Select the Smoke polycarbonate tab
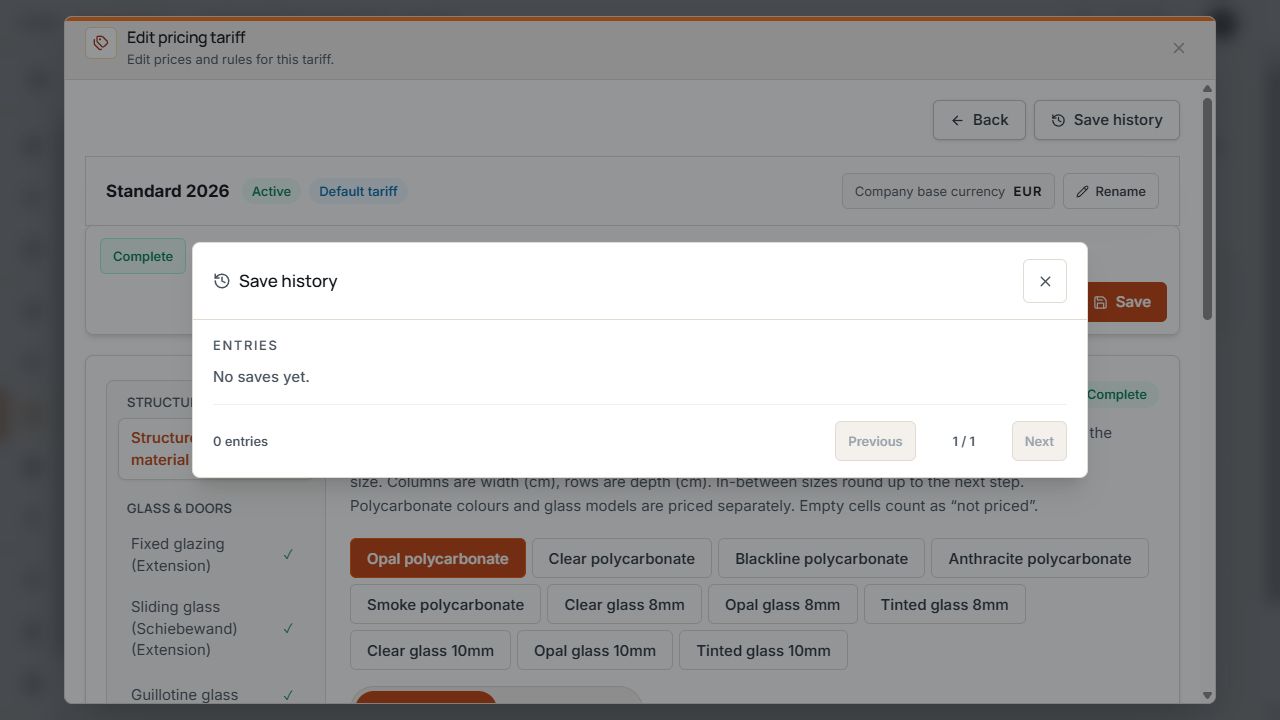This screenshot has height=720, width=1280. click(x=445, y=604)
